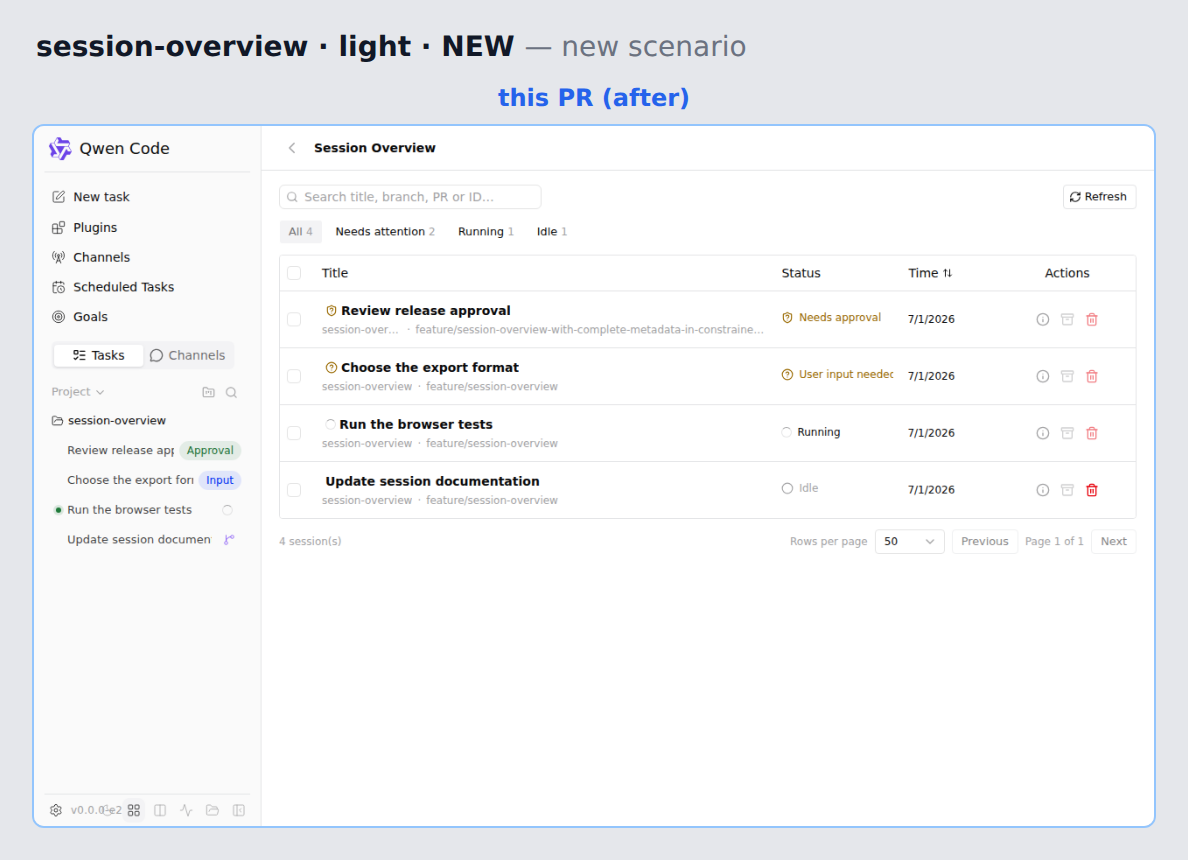
Task: Filter sessions by Idle tab
Action: pos(552,232)
